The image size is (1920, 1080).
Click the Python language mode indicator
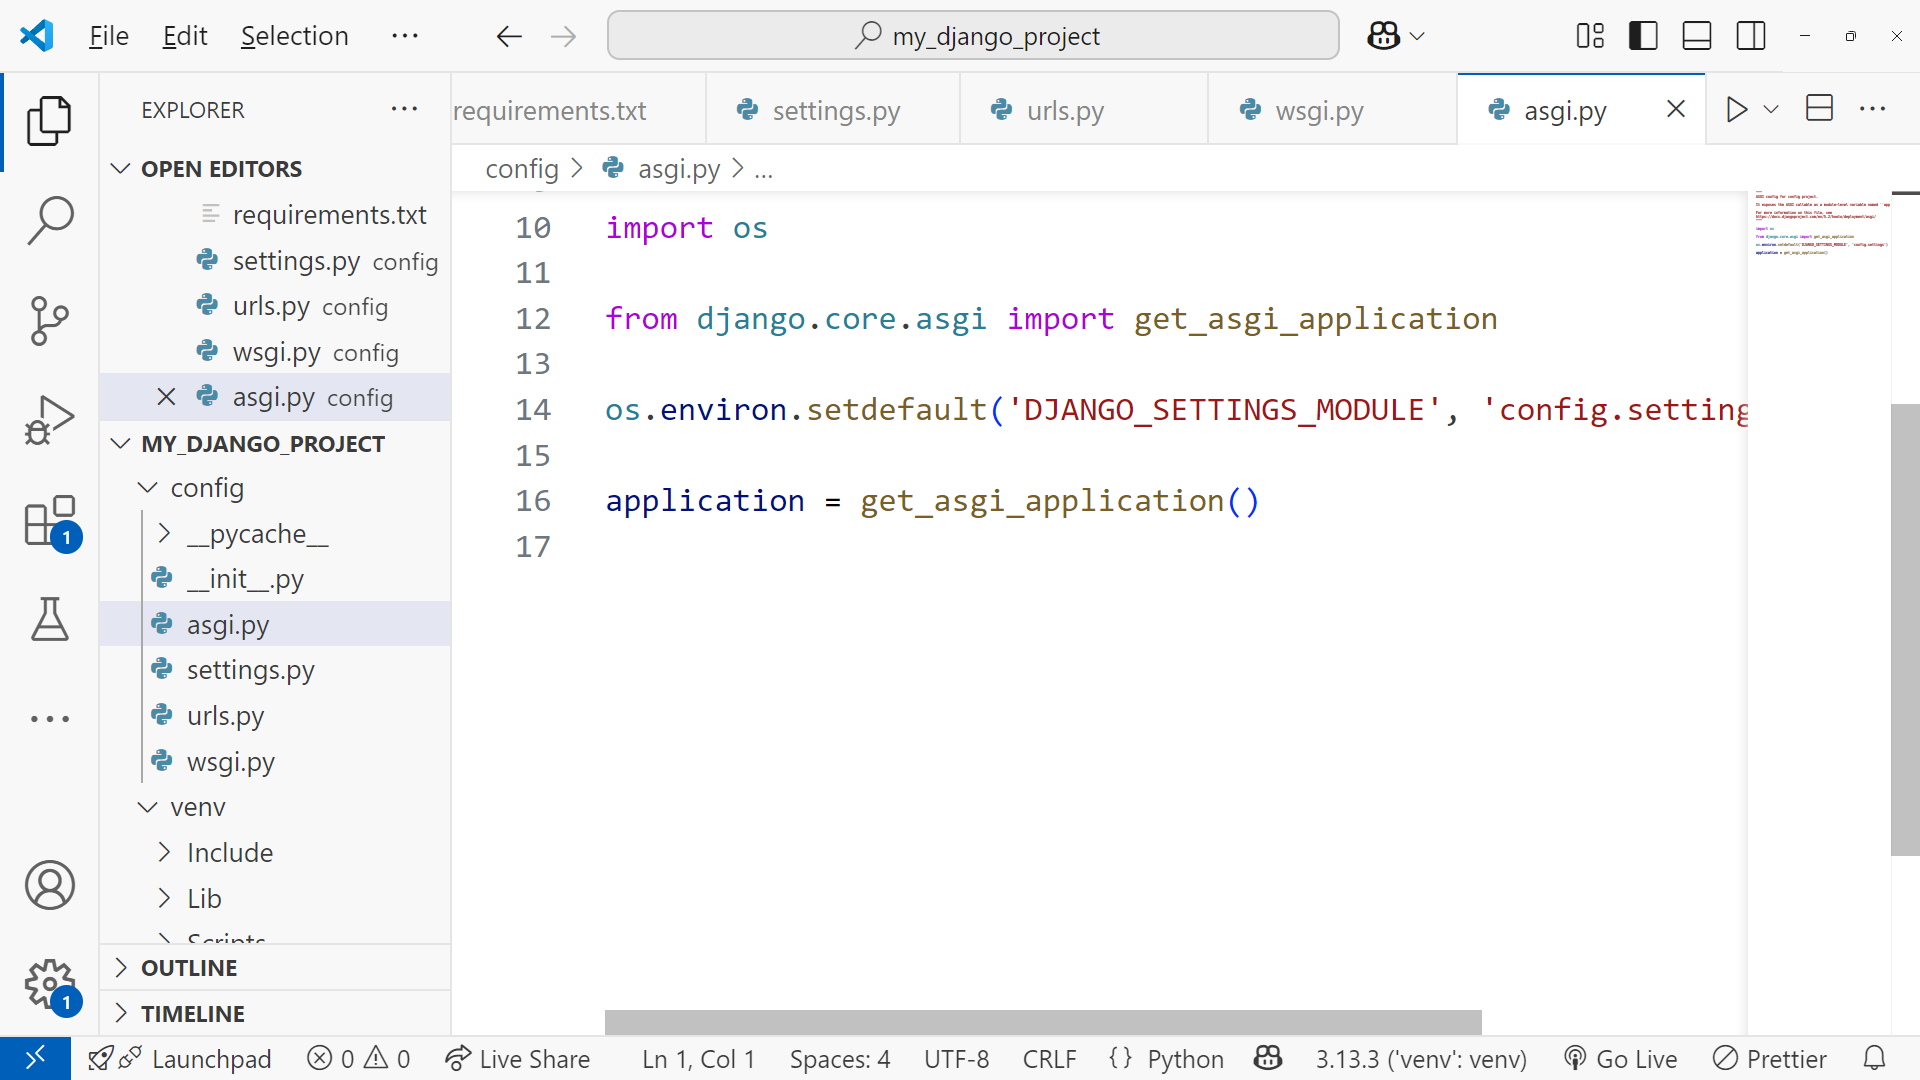[1185, 1058]
